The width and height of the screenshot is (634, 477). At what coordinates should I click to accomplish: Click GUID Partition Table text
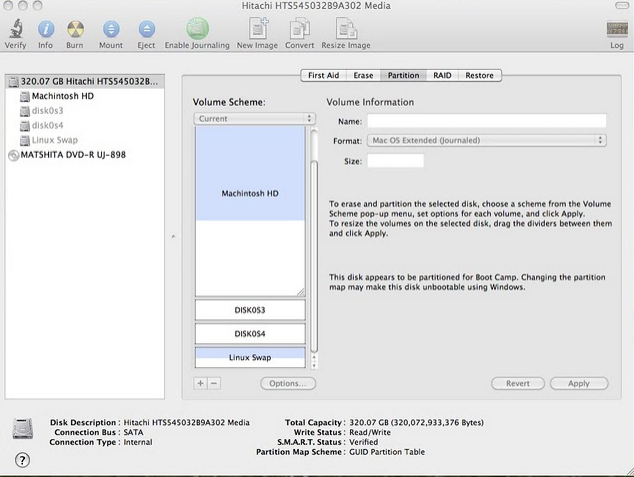click(x=387, y=452)
